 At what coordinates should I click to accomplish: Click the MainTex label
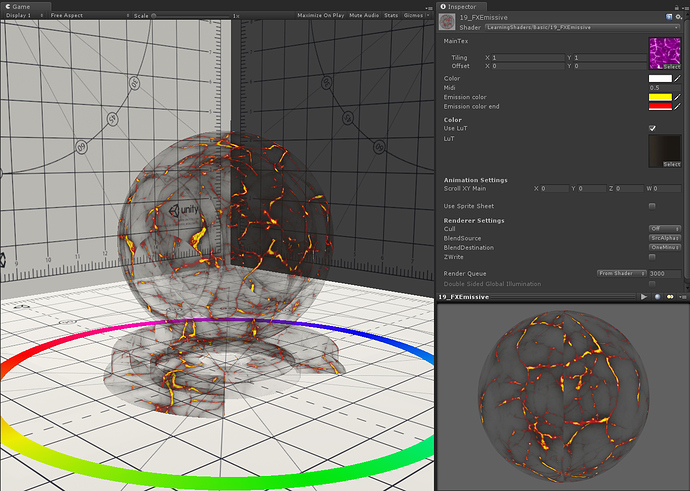click(x=455, y=41)
